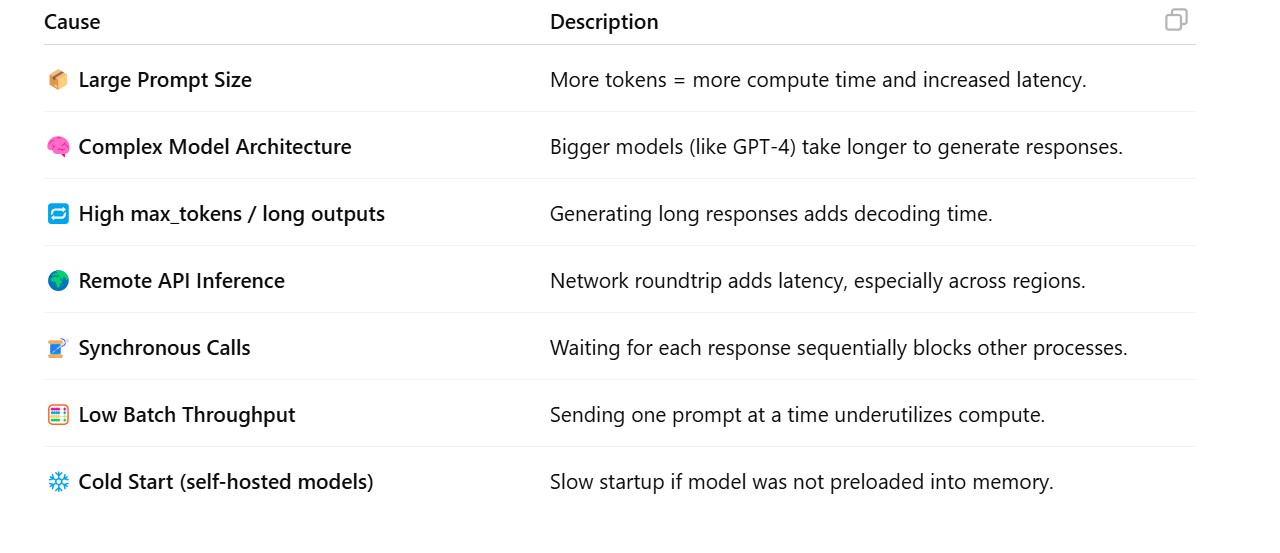Click the Cold Start (self-hosted models) label
Viewport: 1280px width, 553px height.
(x=226, y=482)
